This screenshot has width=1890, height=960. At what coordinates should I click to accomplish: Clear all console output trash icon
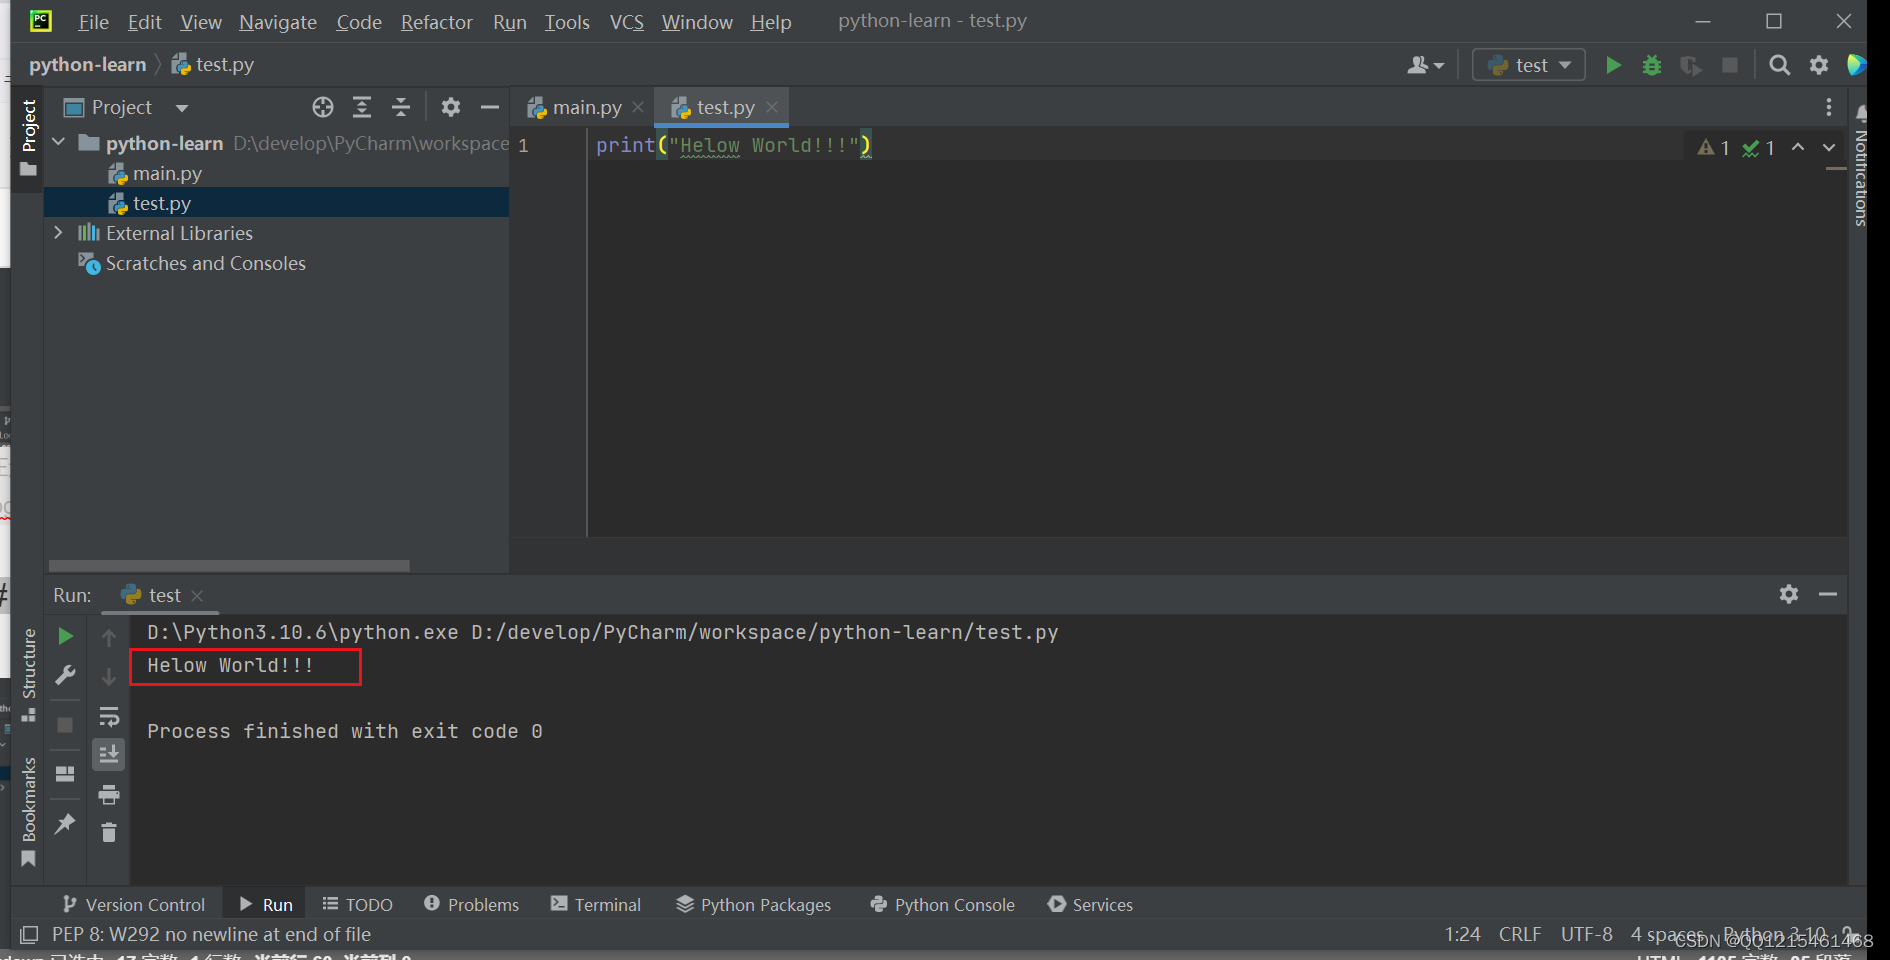coord(109,832)
